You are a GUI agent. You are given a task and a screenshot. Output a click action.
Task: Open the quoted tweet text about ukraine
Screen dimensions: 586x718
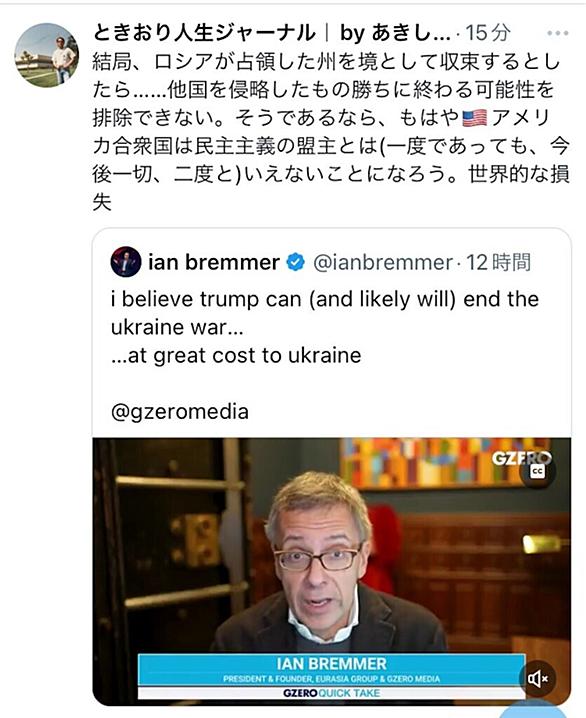click(325, 327)
